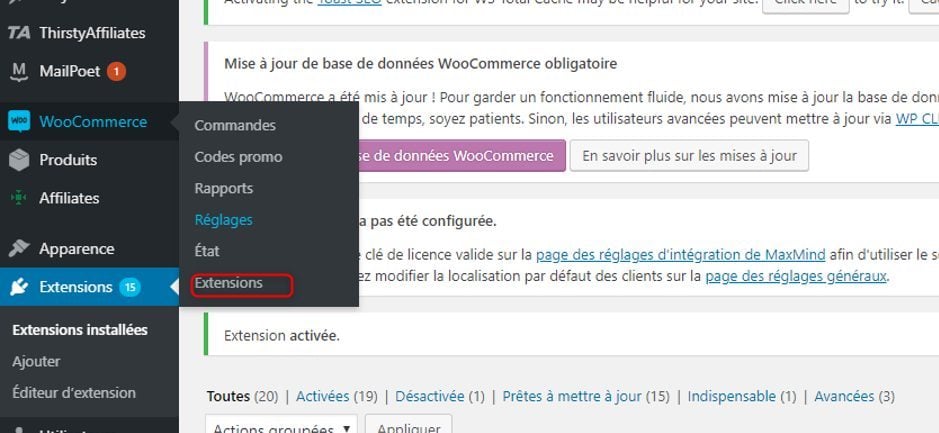Select État in WooCommerce submenu
Screen dimensions: 939x433
pyautogui.click(x=207, y=251)
